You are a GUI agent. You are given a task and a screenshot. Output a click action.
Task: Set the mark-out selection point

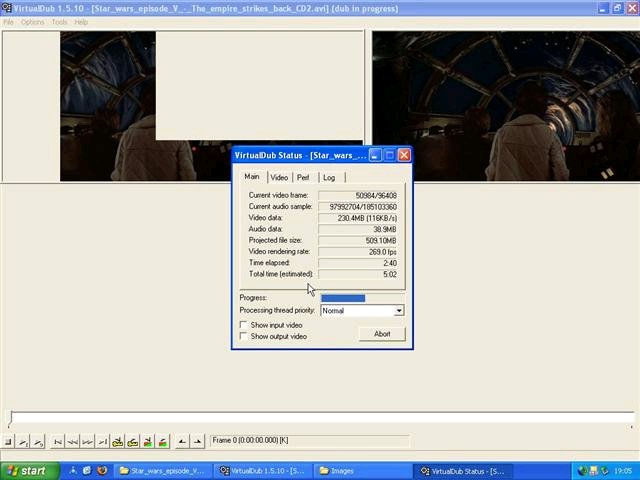tap(197, 442)
